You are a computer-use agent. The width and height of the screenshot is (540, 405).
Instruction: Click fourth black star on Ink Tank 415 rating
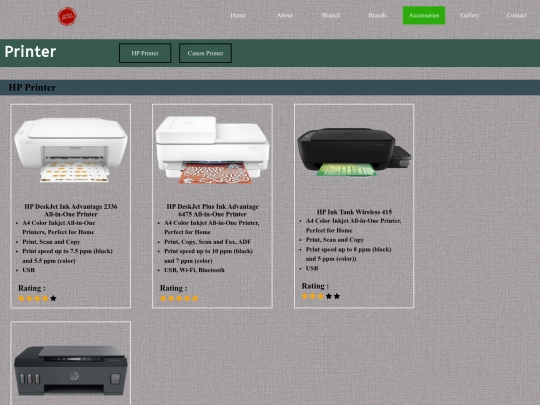[329, 296]
